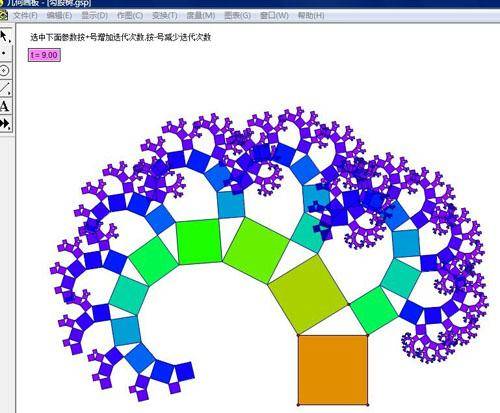This screenshot has width=500, height=413.
Task: Select the Text tool labeled A
Action: (x=5, y=106)
